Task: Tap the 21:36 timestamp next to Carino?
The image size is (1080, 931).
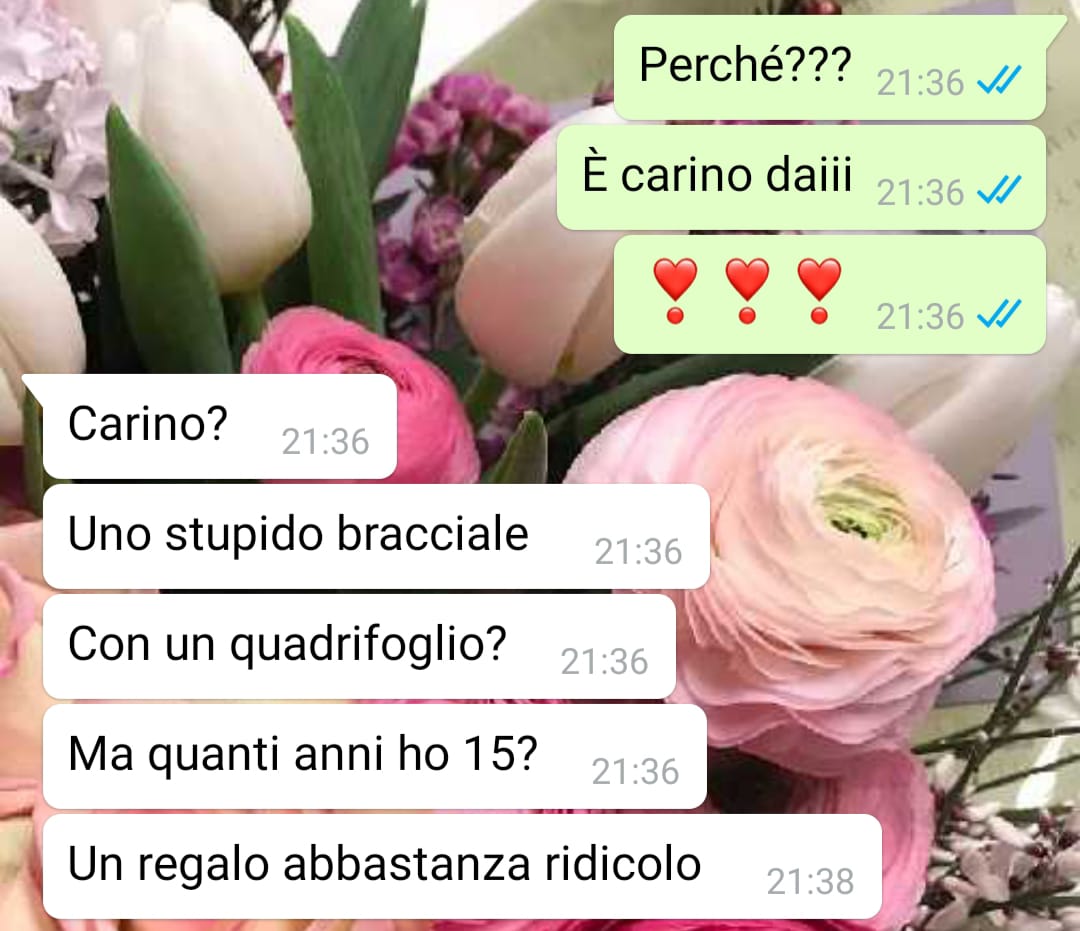Action: point(325,441)
